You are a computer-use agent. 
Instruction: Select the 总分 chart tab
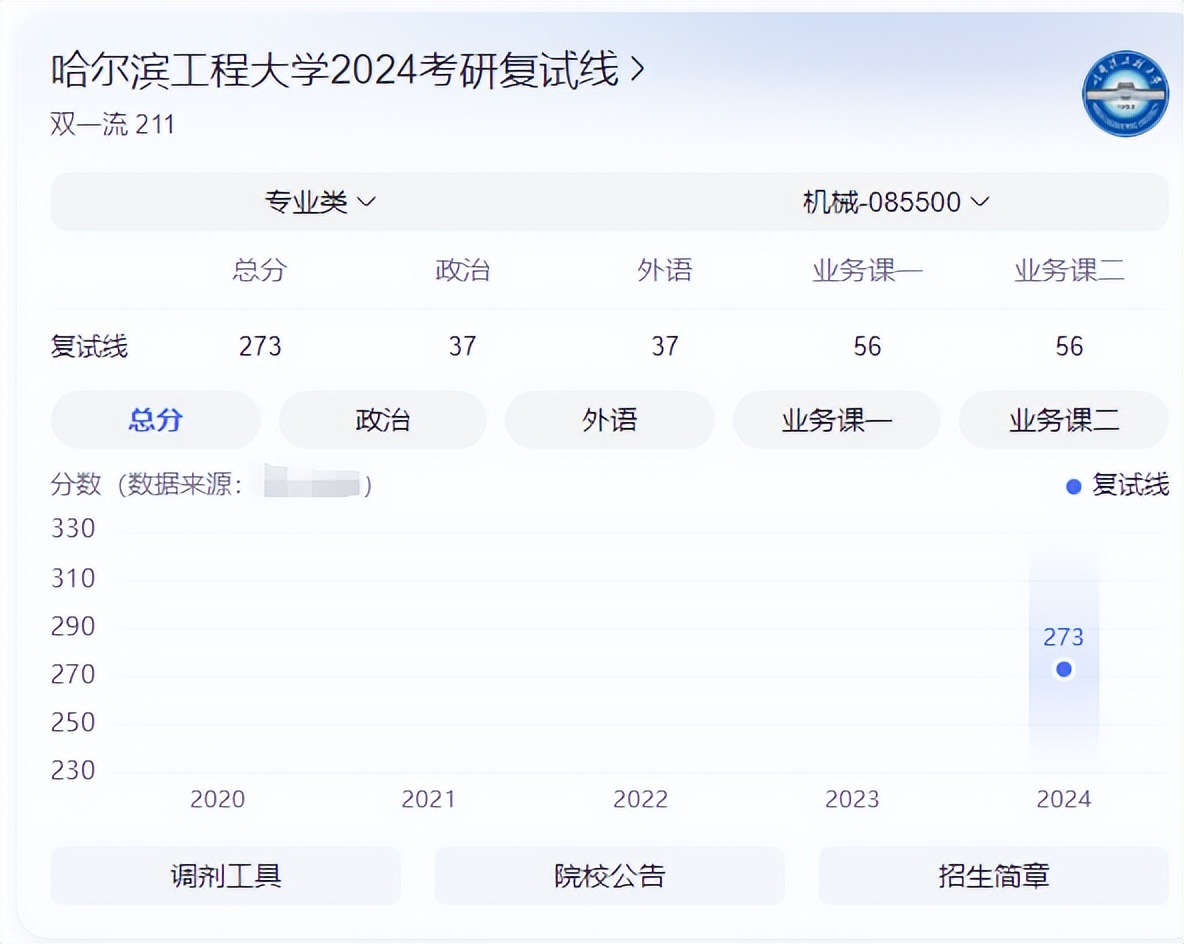tap(156, 420)
